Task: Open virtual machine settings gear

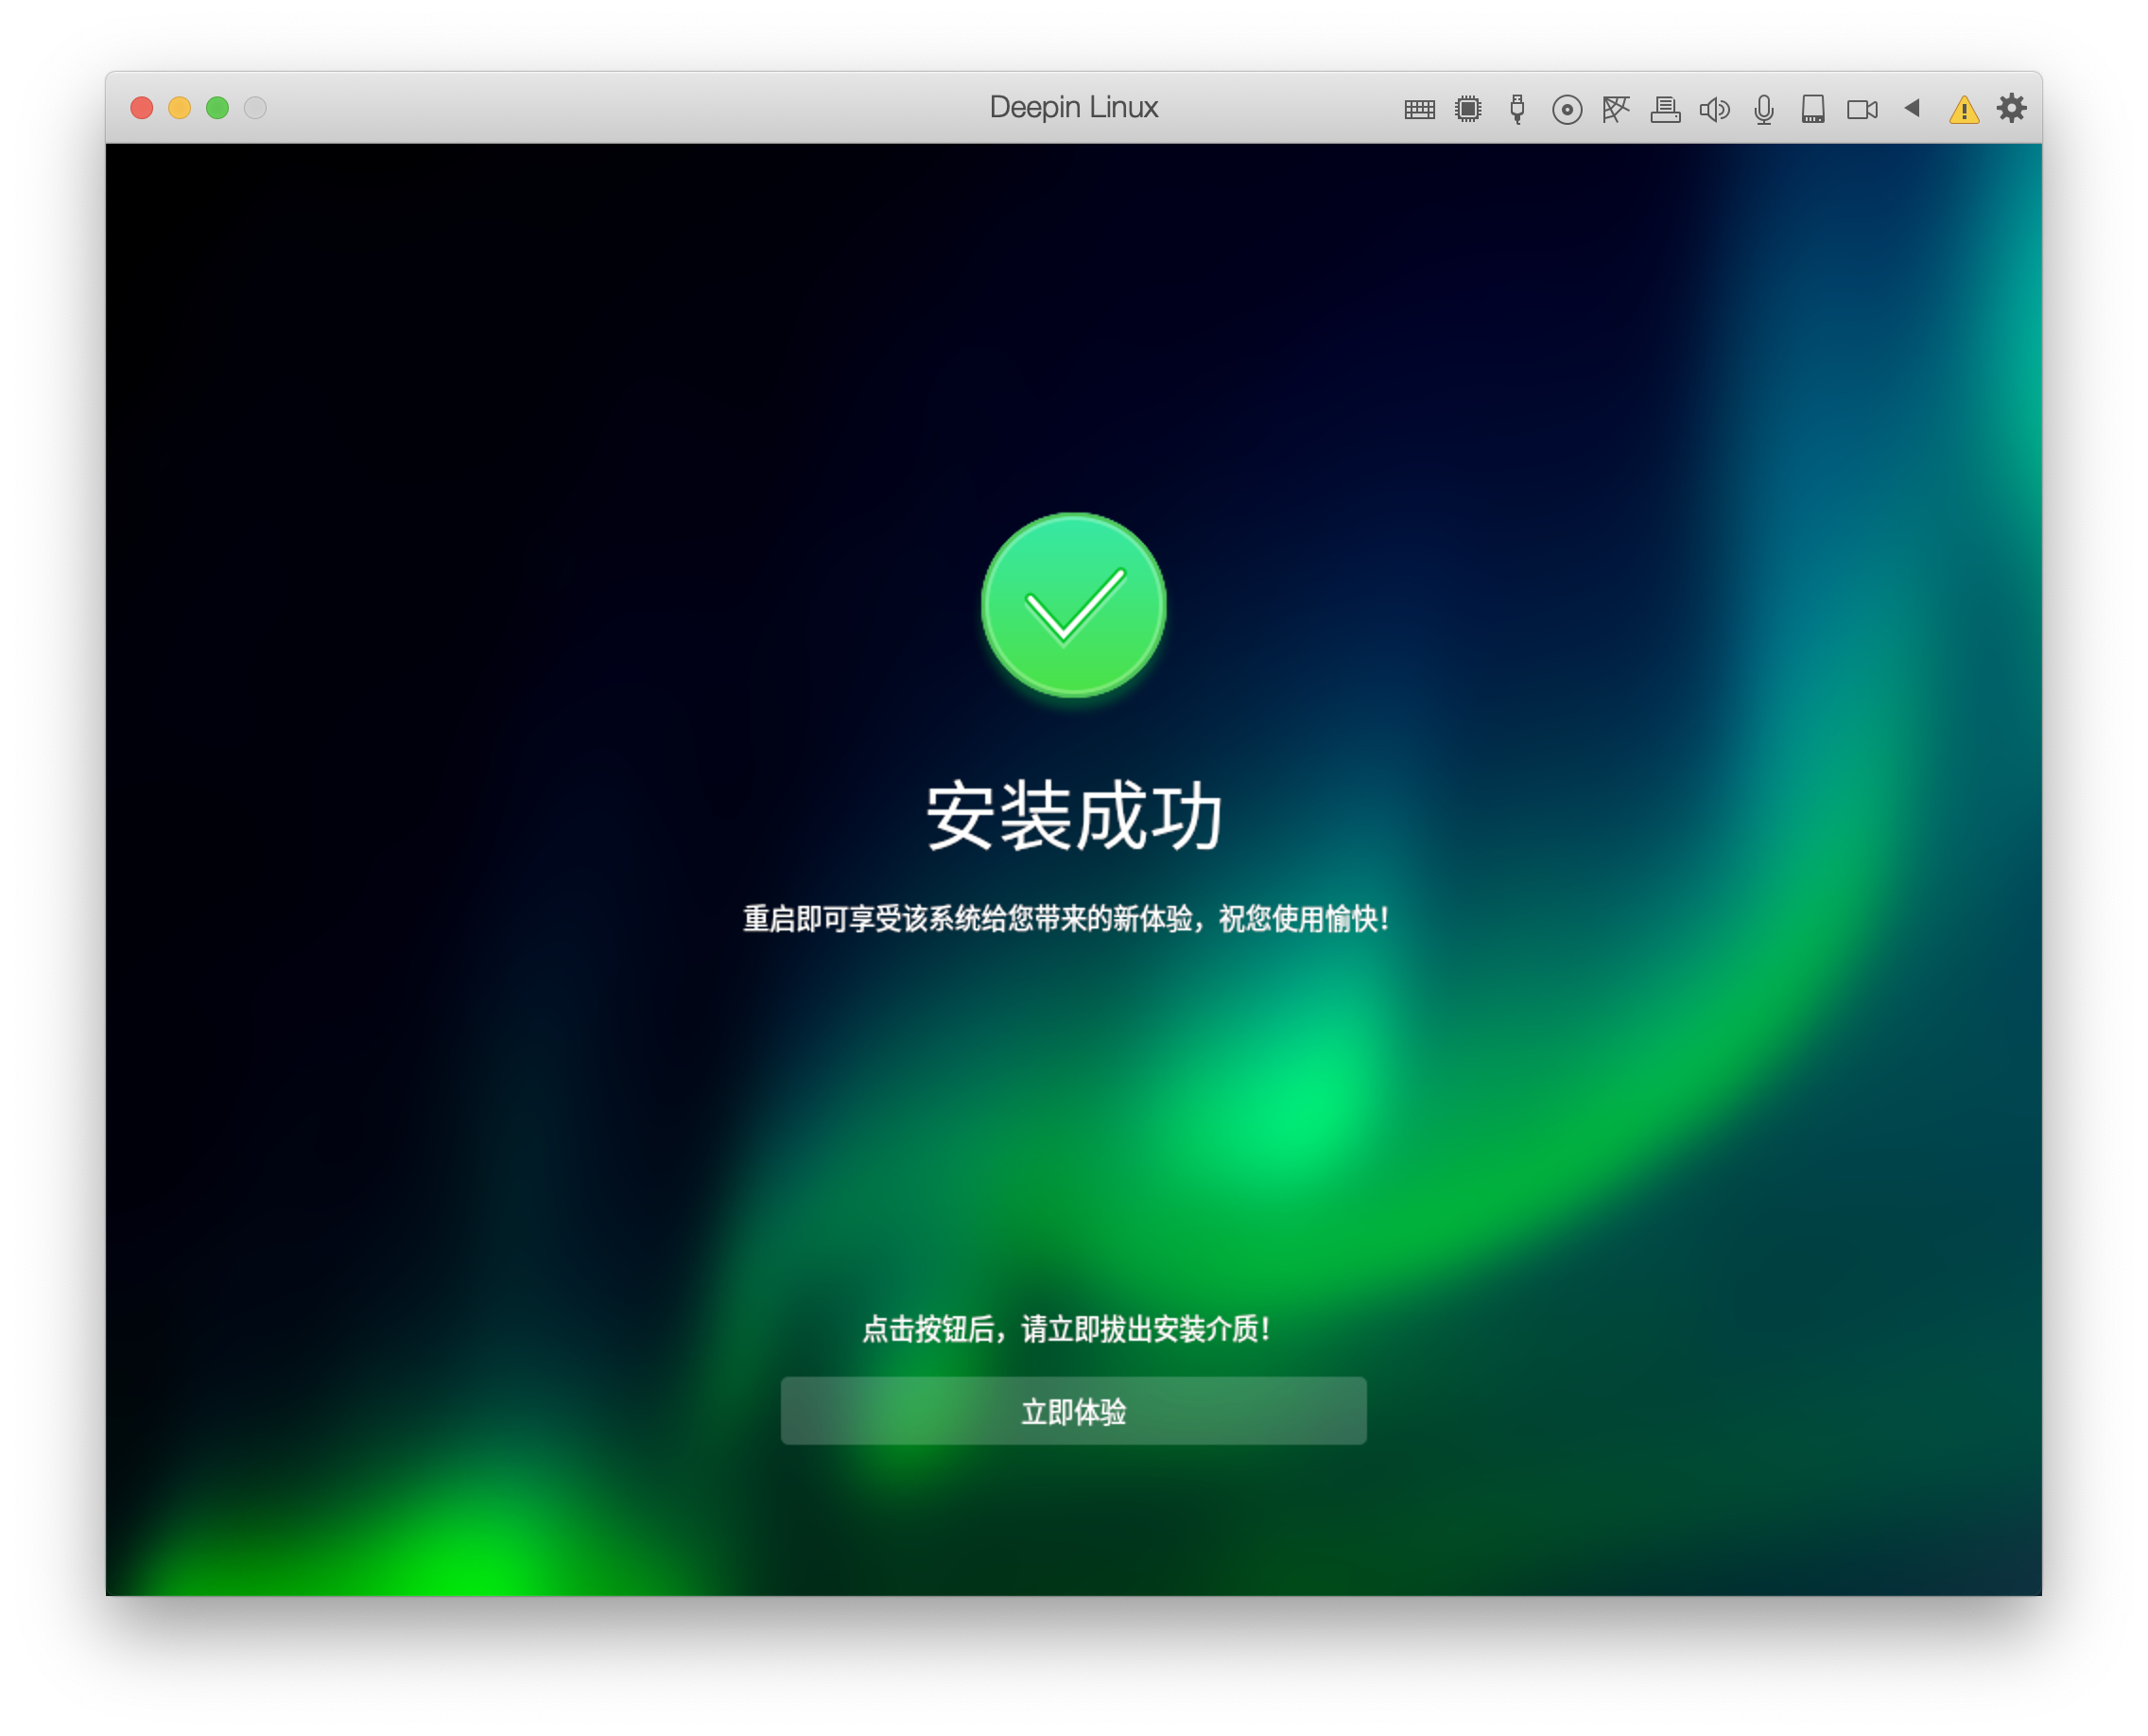Action: pos(2012,108)
